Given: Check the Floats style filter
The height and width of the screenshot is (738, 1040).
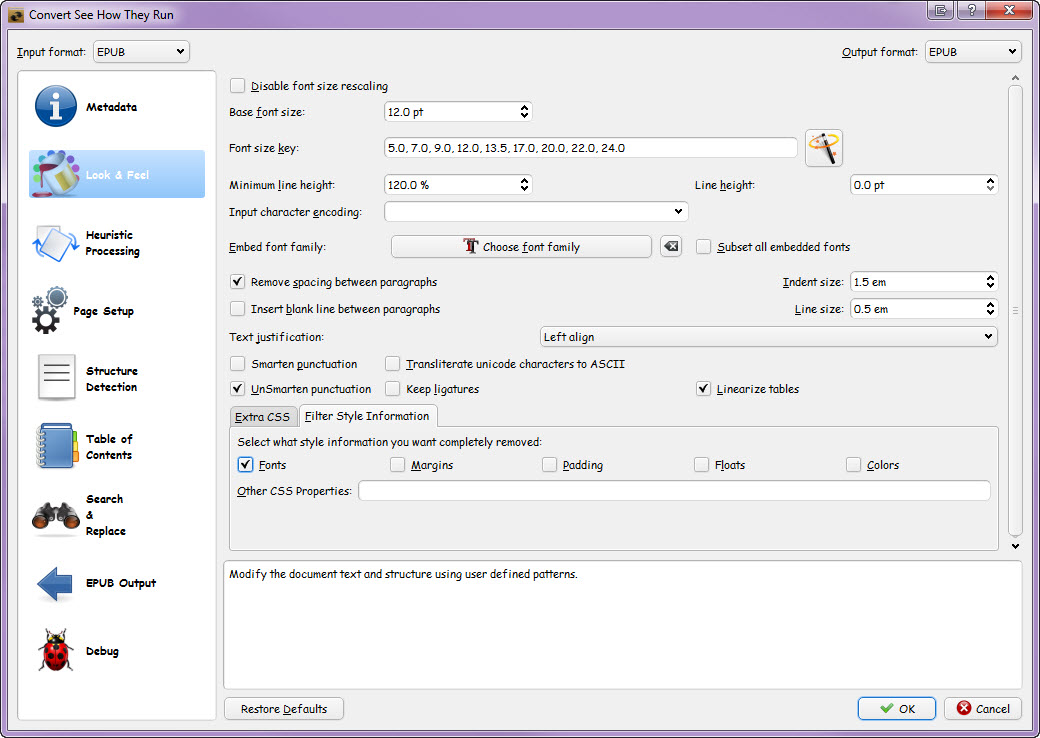Looking at the screenshot, I should click(x=702, y=465).
